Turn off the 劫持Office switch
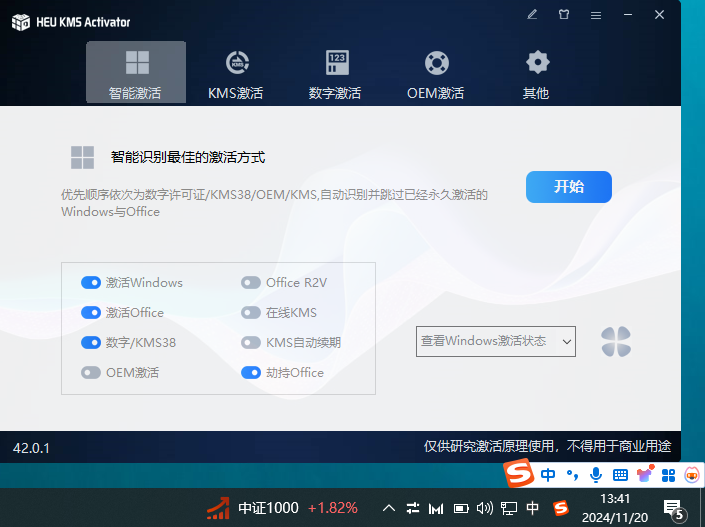Screen dimensions: 705x527 [x=251, y=373]
